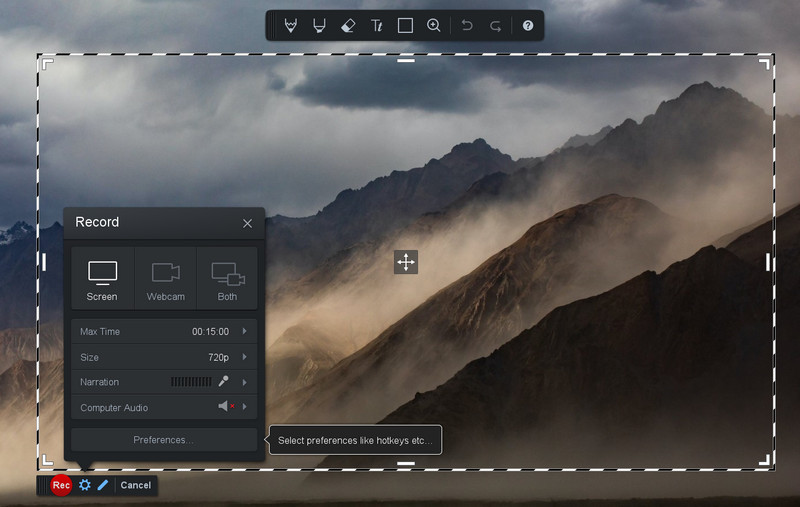Click the top-right corner resize handle
Screen dimensions: 800x507
764,64
